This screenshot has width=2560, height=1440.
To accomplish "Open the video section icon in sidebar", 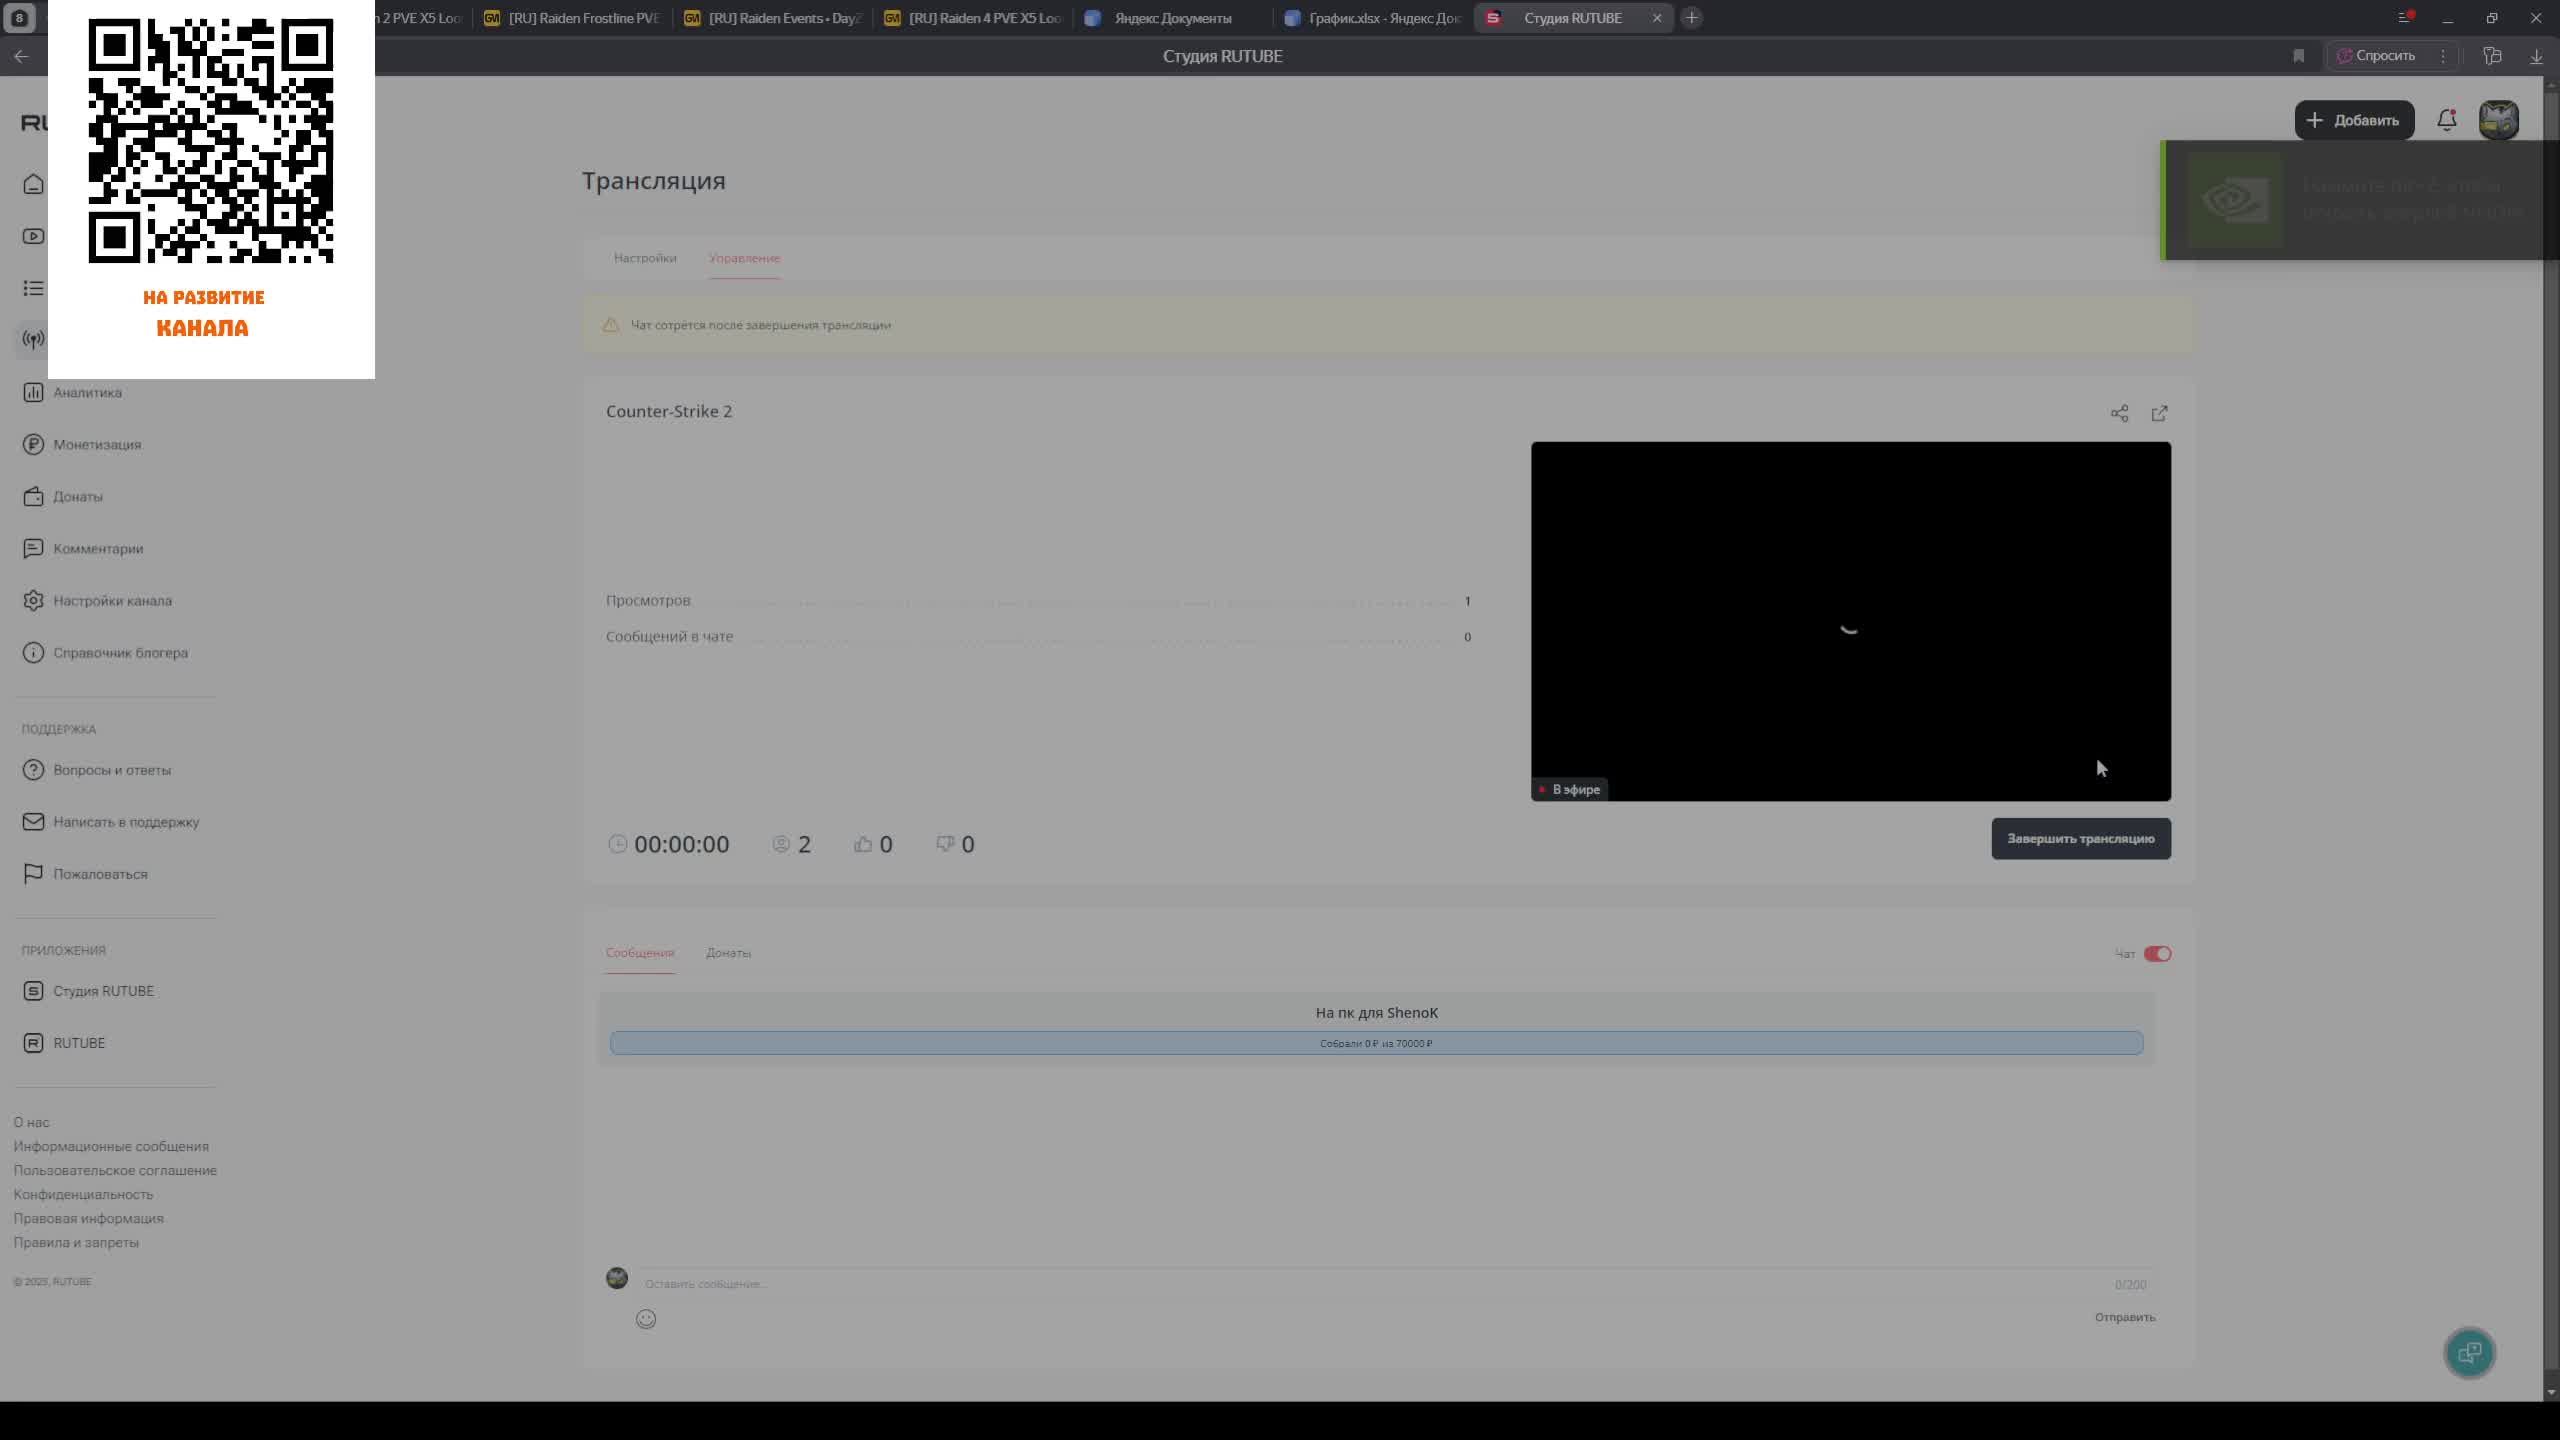I will 33,236.
